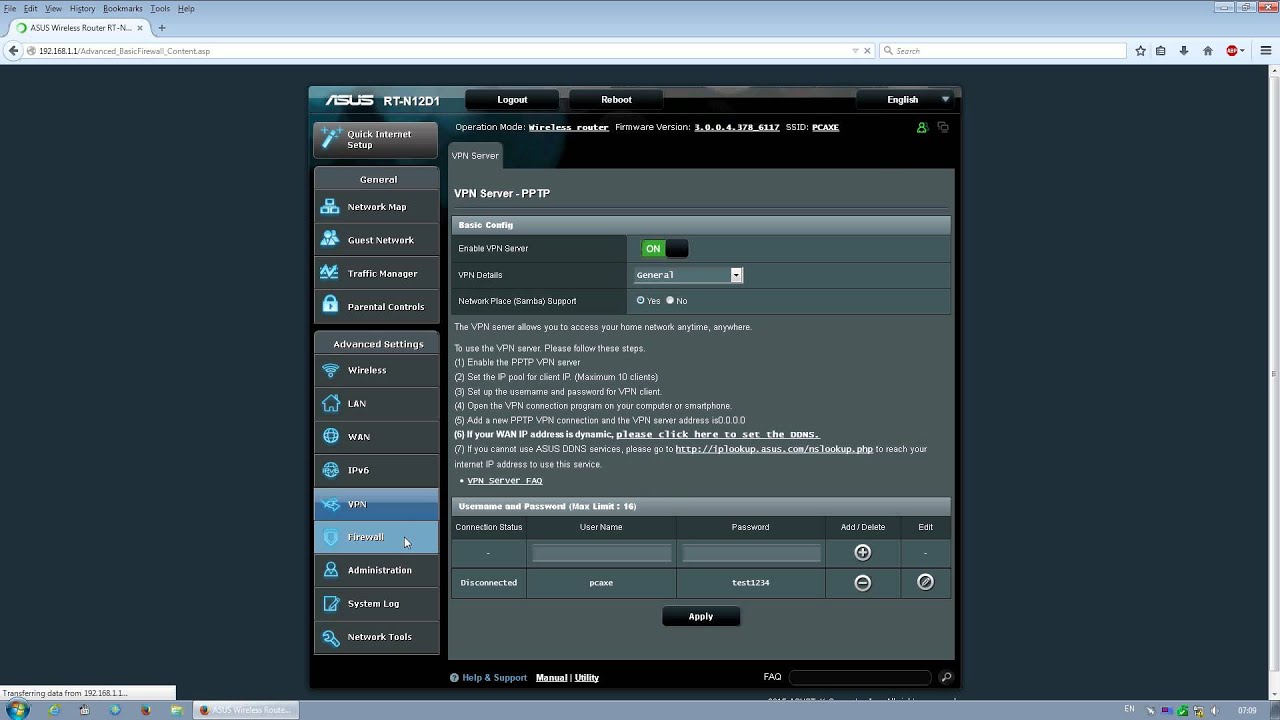Open a new browser tab
The width and height of the screenshot is (1280, 720).
tap(162, 28)
